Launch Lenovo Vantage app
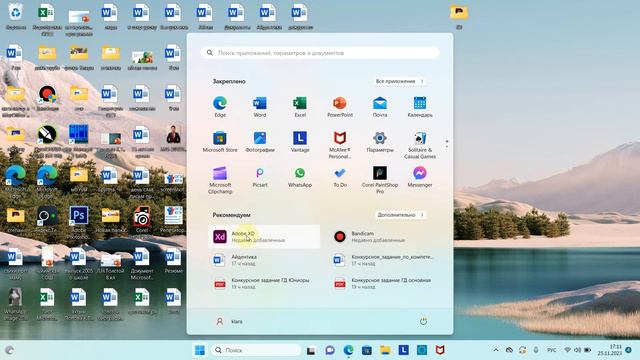 [x=300, y=142]
